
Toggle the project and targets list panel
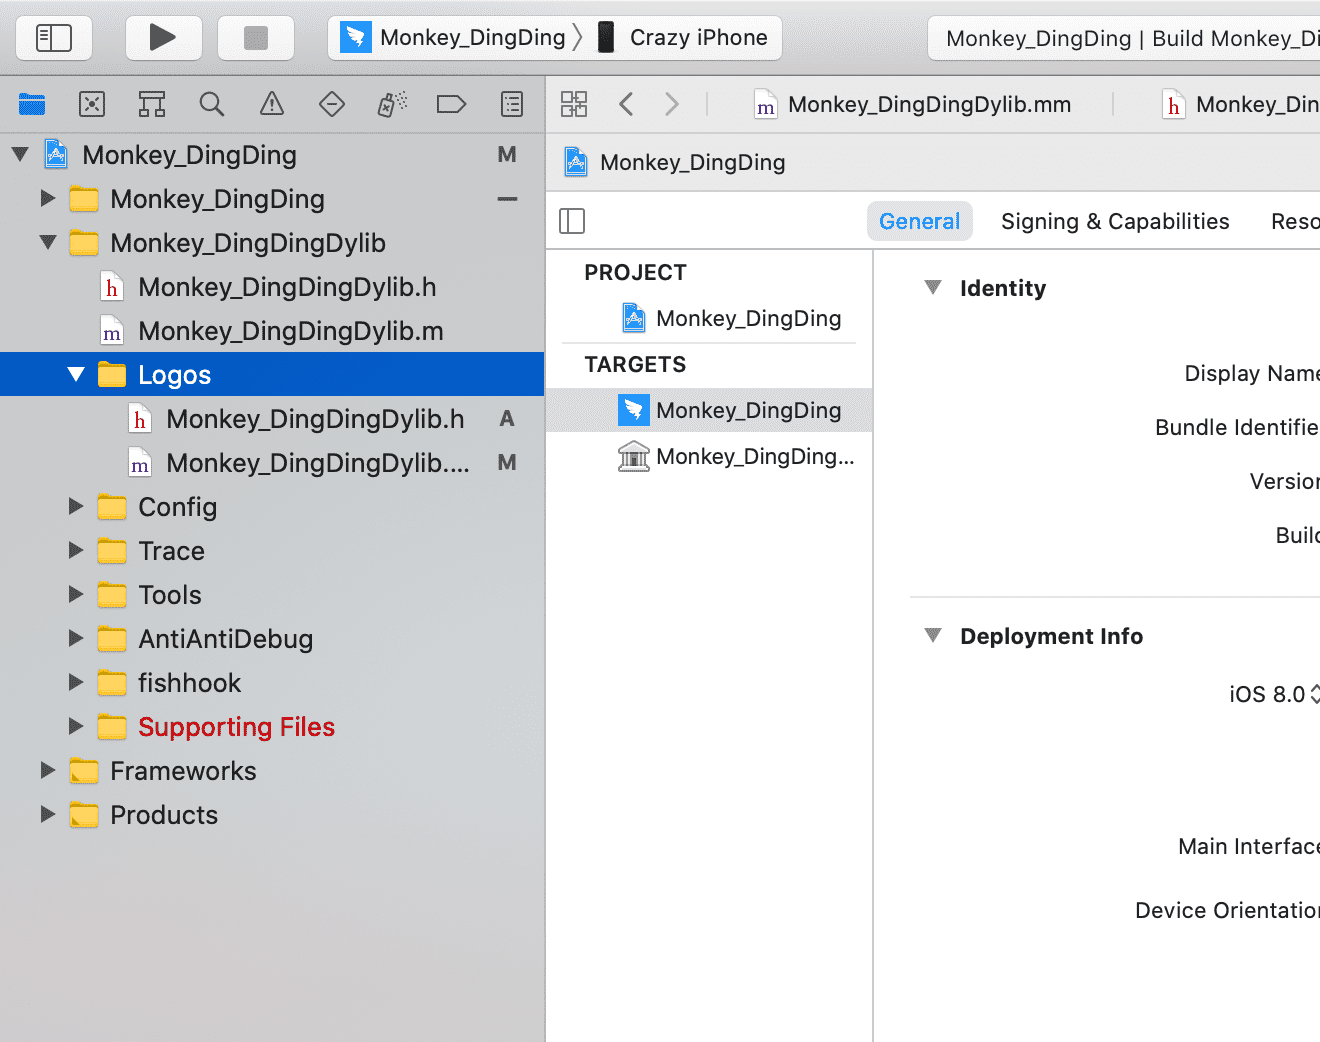point(572,221)
